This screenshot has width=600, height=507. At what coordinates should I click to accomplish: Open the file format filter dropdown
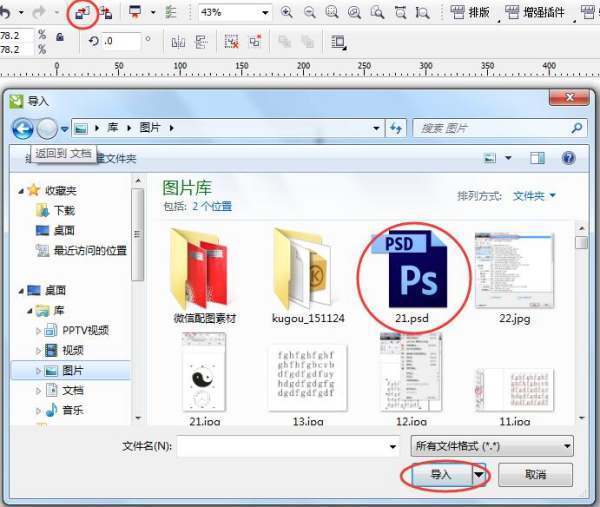[567, 446]
